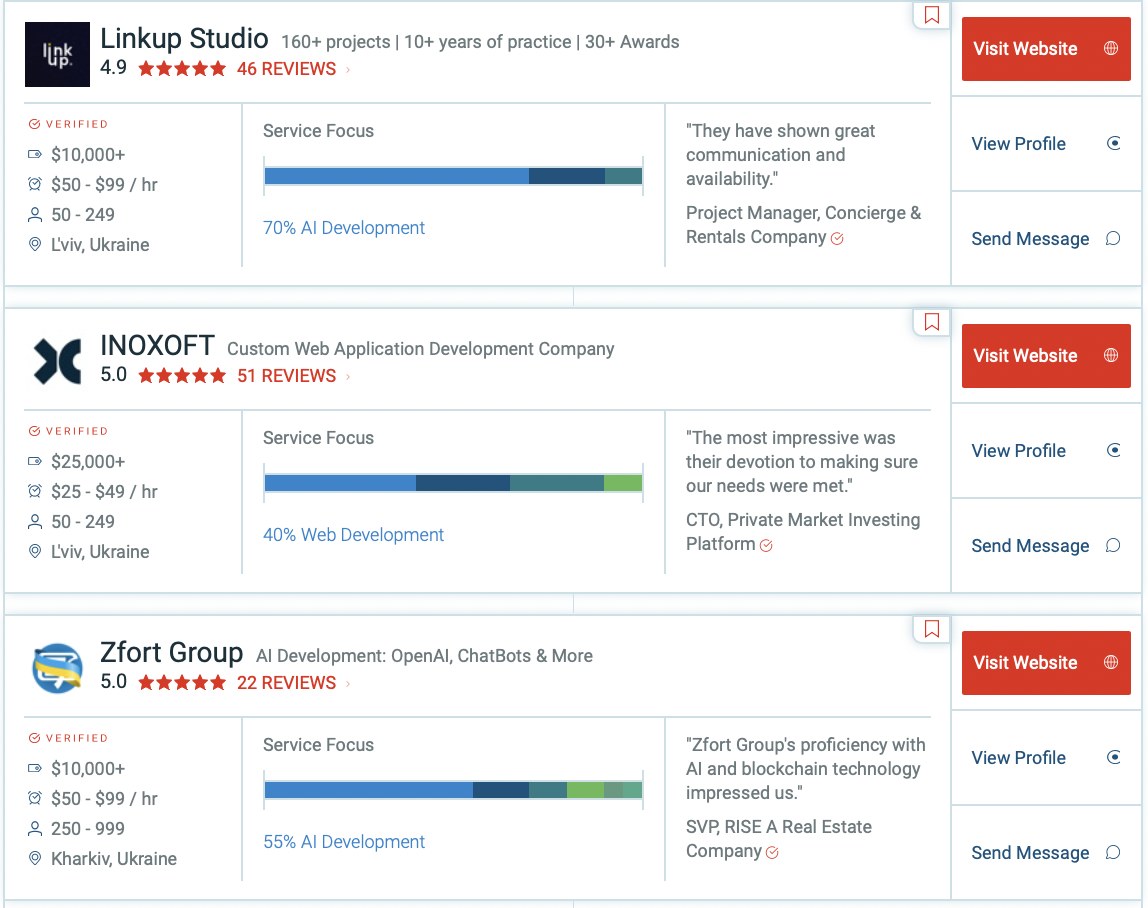Click the globe icon on Zfort Visit Website
1148x908 pixels.
tap(1111, 662)
